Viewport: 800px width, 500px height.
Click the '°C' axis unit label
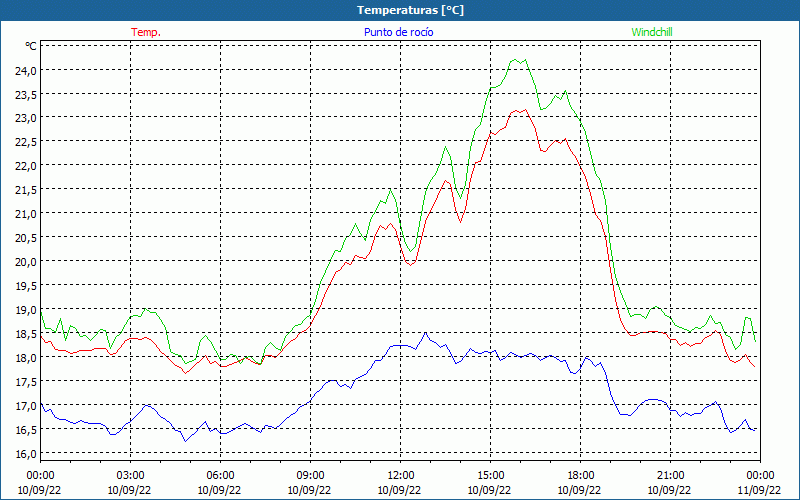click(x=31, y=46)
